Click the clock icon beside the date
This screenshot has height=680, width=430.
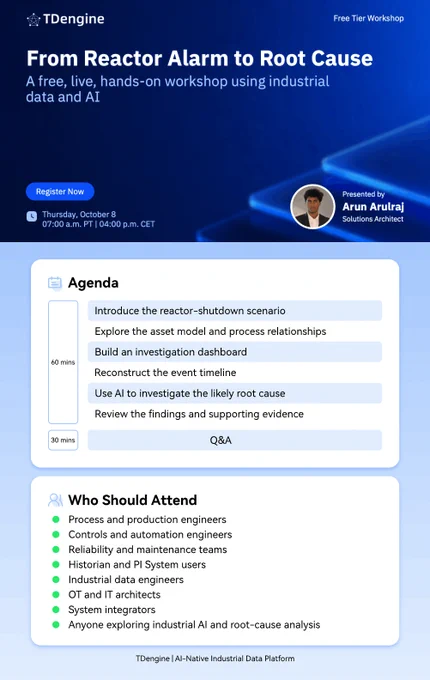pyautogui.click(x=32, y=216)
